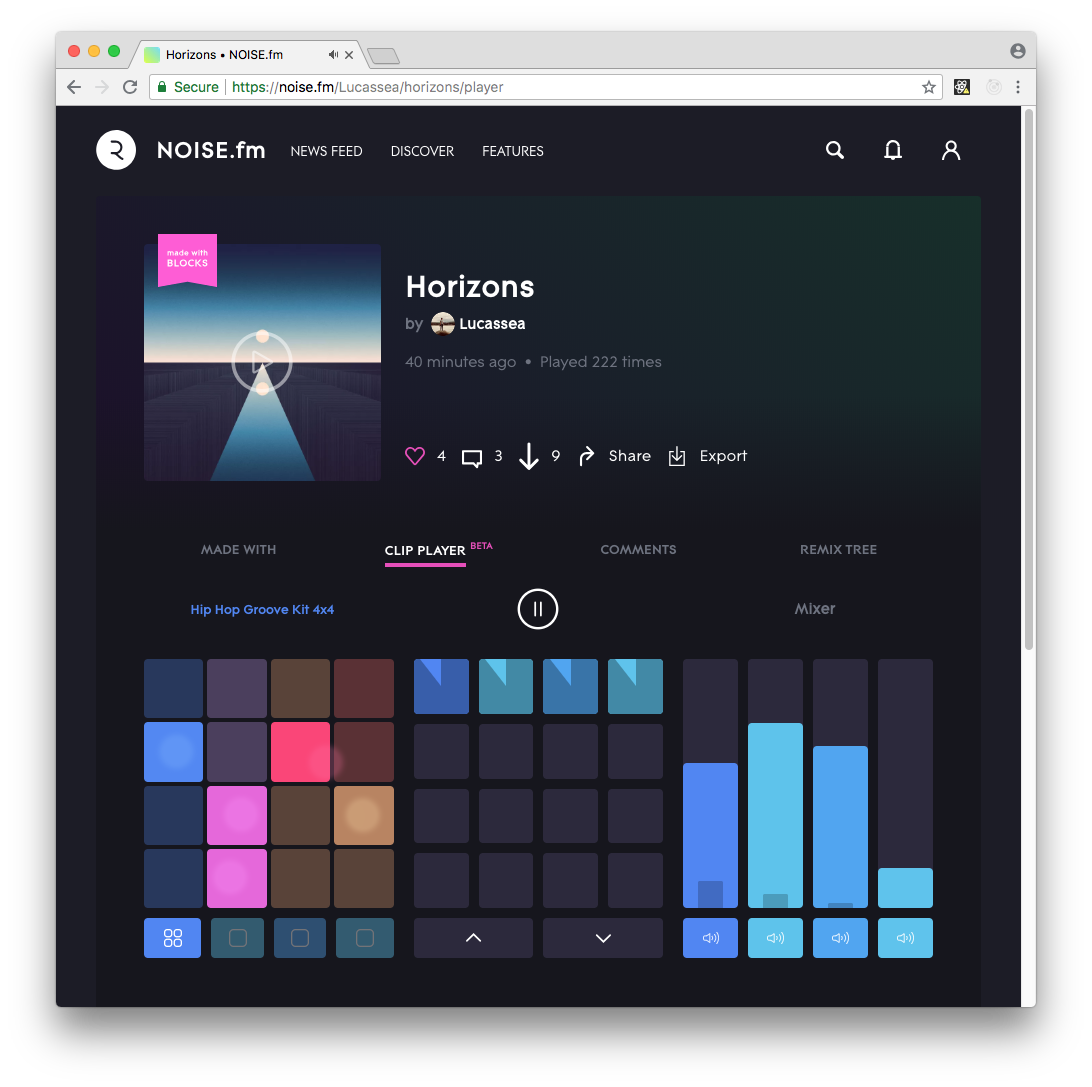Adjust the fourth mixer channel level bar

click(x=905, y=783)
